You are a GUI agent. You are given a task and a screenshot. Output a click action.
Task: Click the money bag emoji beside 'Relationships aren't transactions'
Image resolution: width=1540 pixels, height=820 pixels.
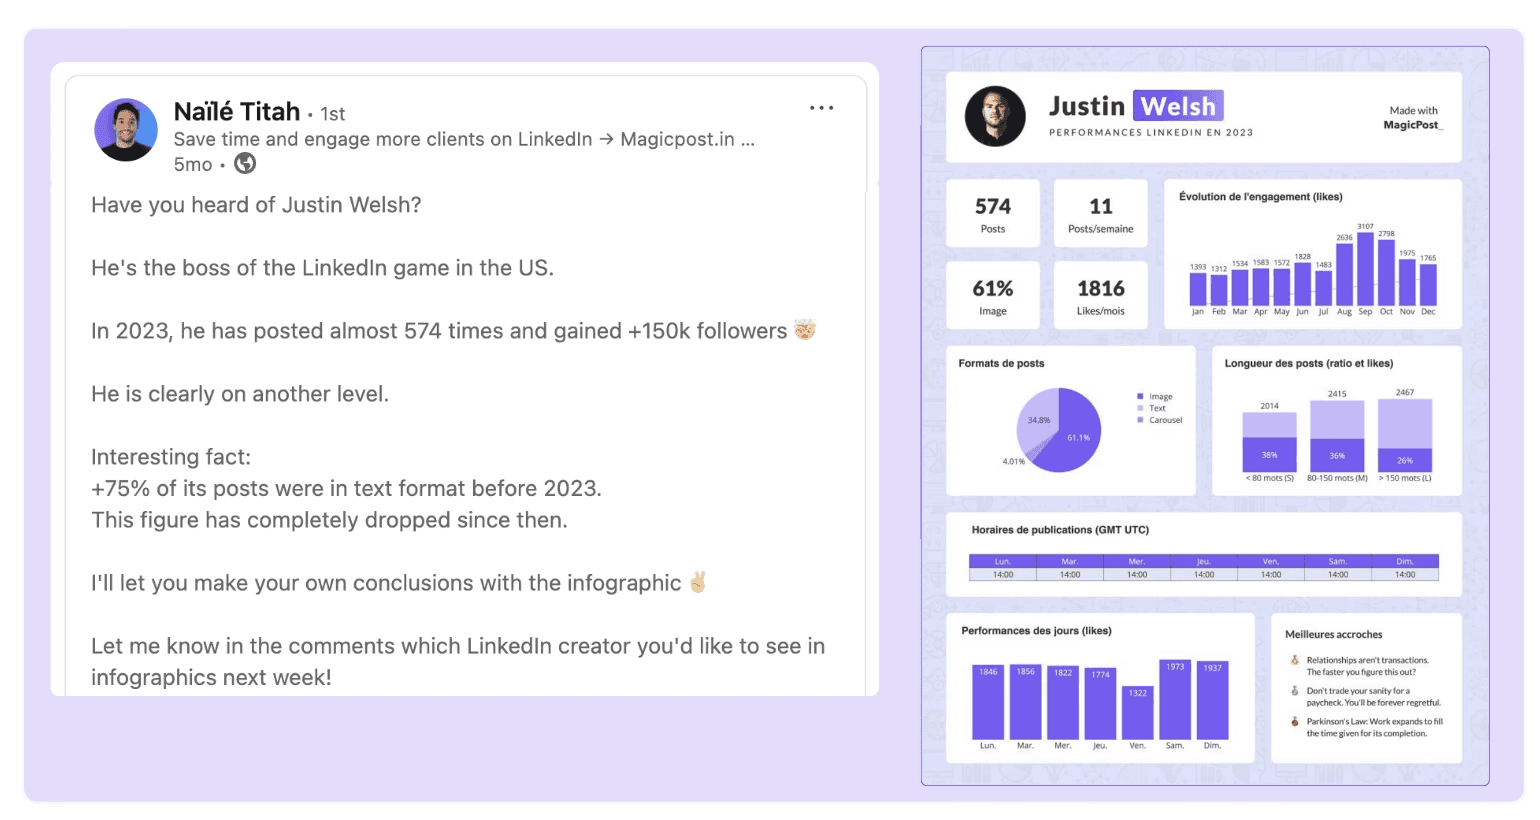(x=1295, y=660)
